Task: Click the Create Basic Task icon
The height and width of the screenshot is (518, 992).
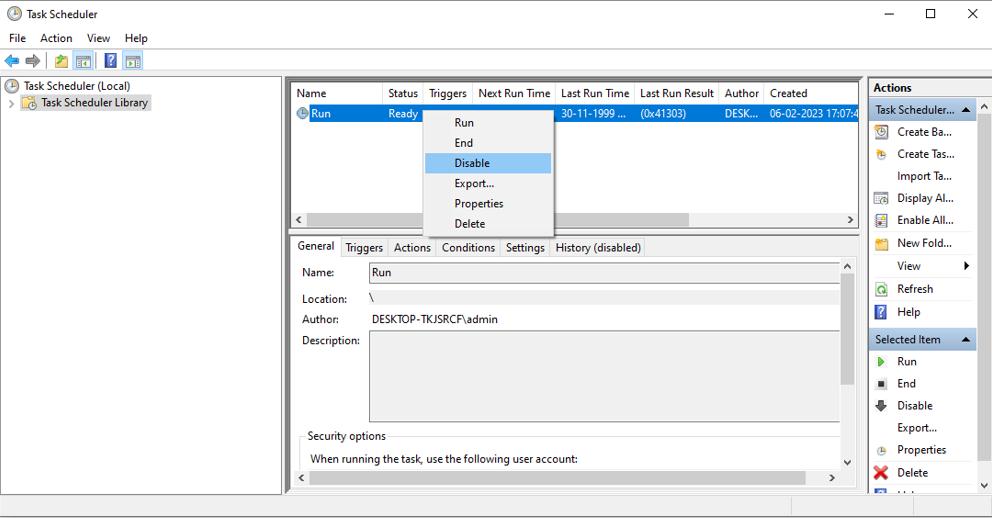Action: (x=881, y=132)
